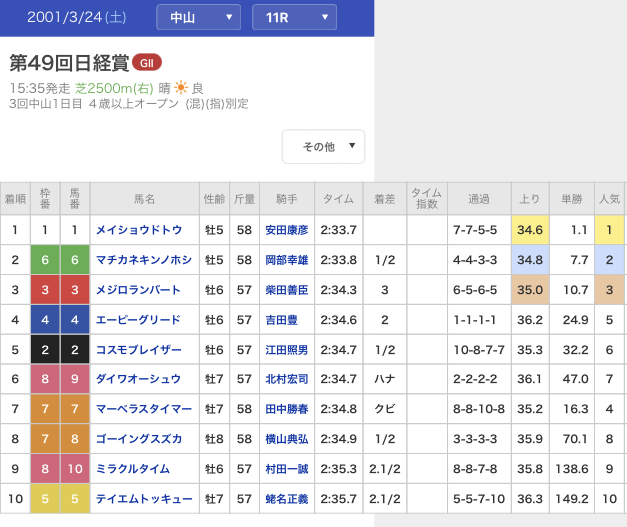Sort by 人気 popularity column header
627x527 pixels.
click(x=609, y=199)
